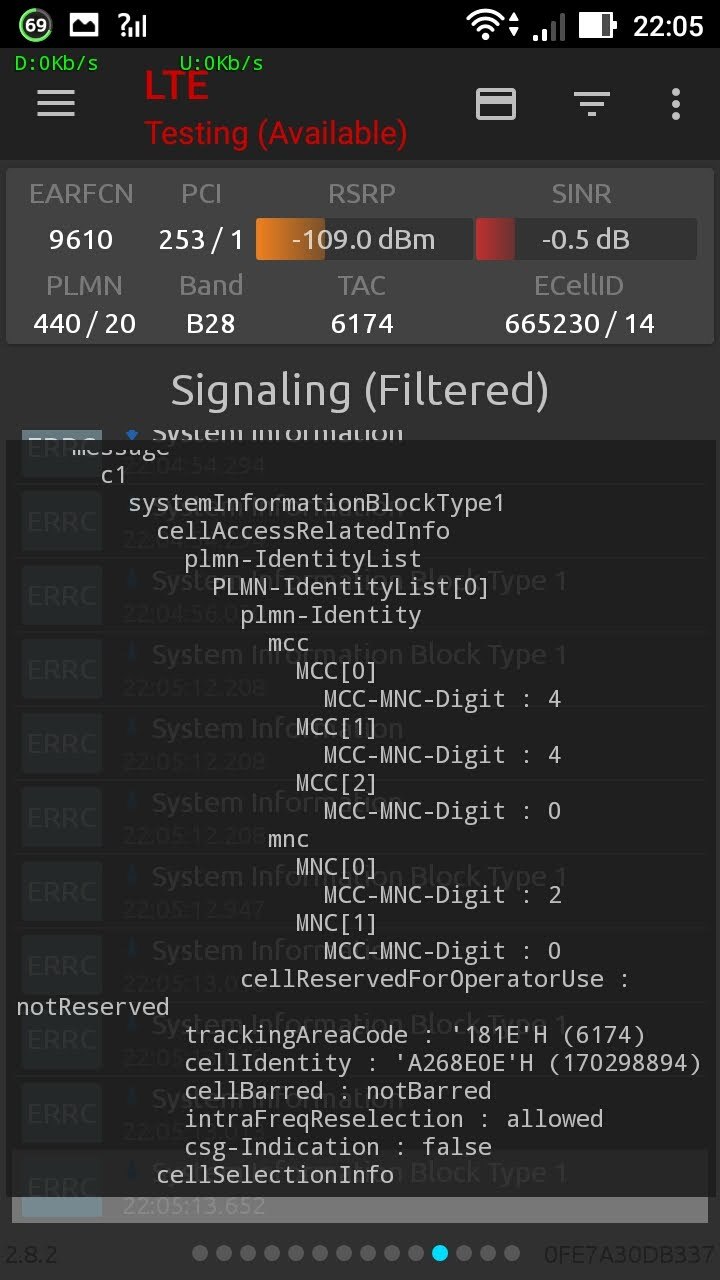This screenshot has width=720, height=1280.
Task: Open the hamburger navigation menu
Action: point(56,103)
